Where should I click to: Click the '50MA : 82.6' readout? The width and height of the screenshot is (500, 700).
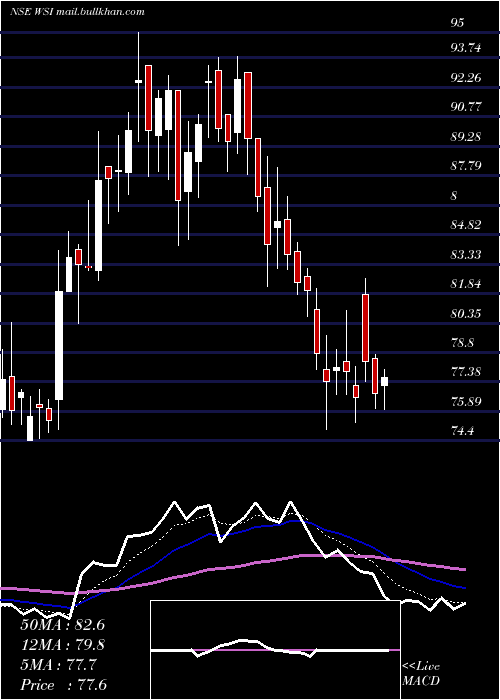[62, 625]
